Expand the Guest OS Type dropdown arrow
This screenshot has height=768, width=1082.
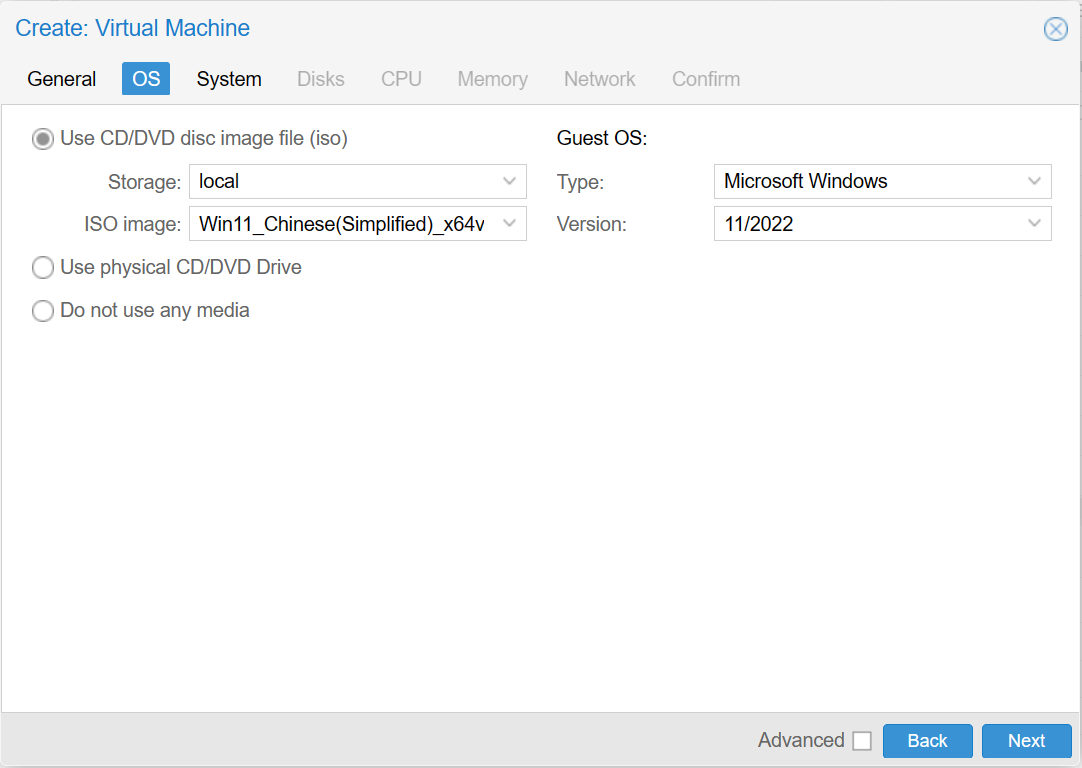[x=1034, y=181]
